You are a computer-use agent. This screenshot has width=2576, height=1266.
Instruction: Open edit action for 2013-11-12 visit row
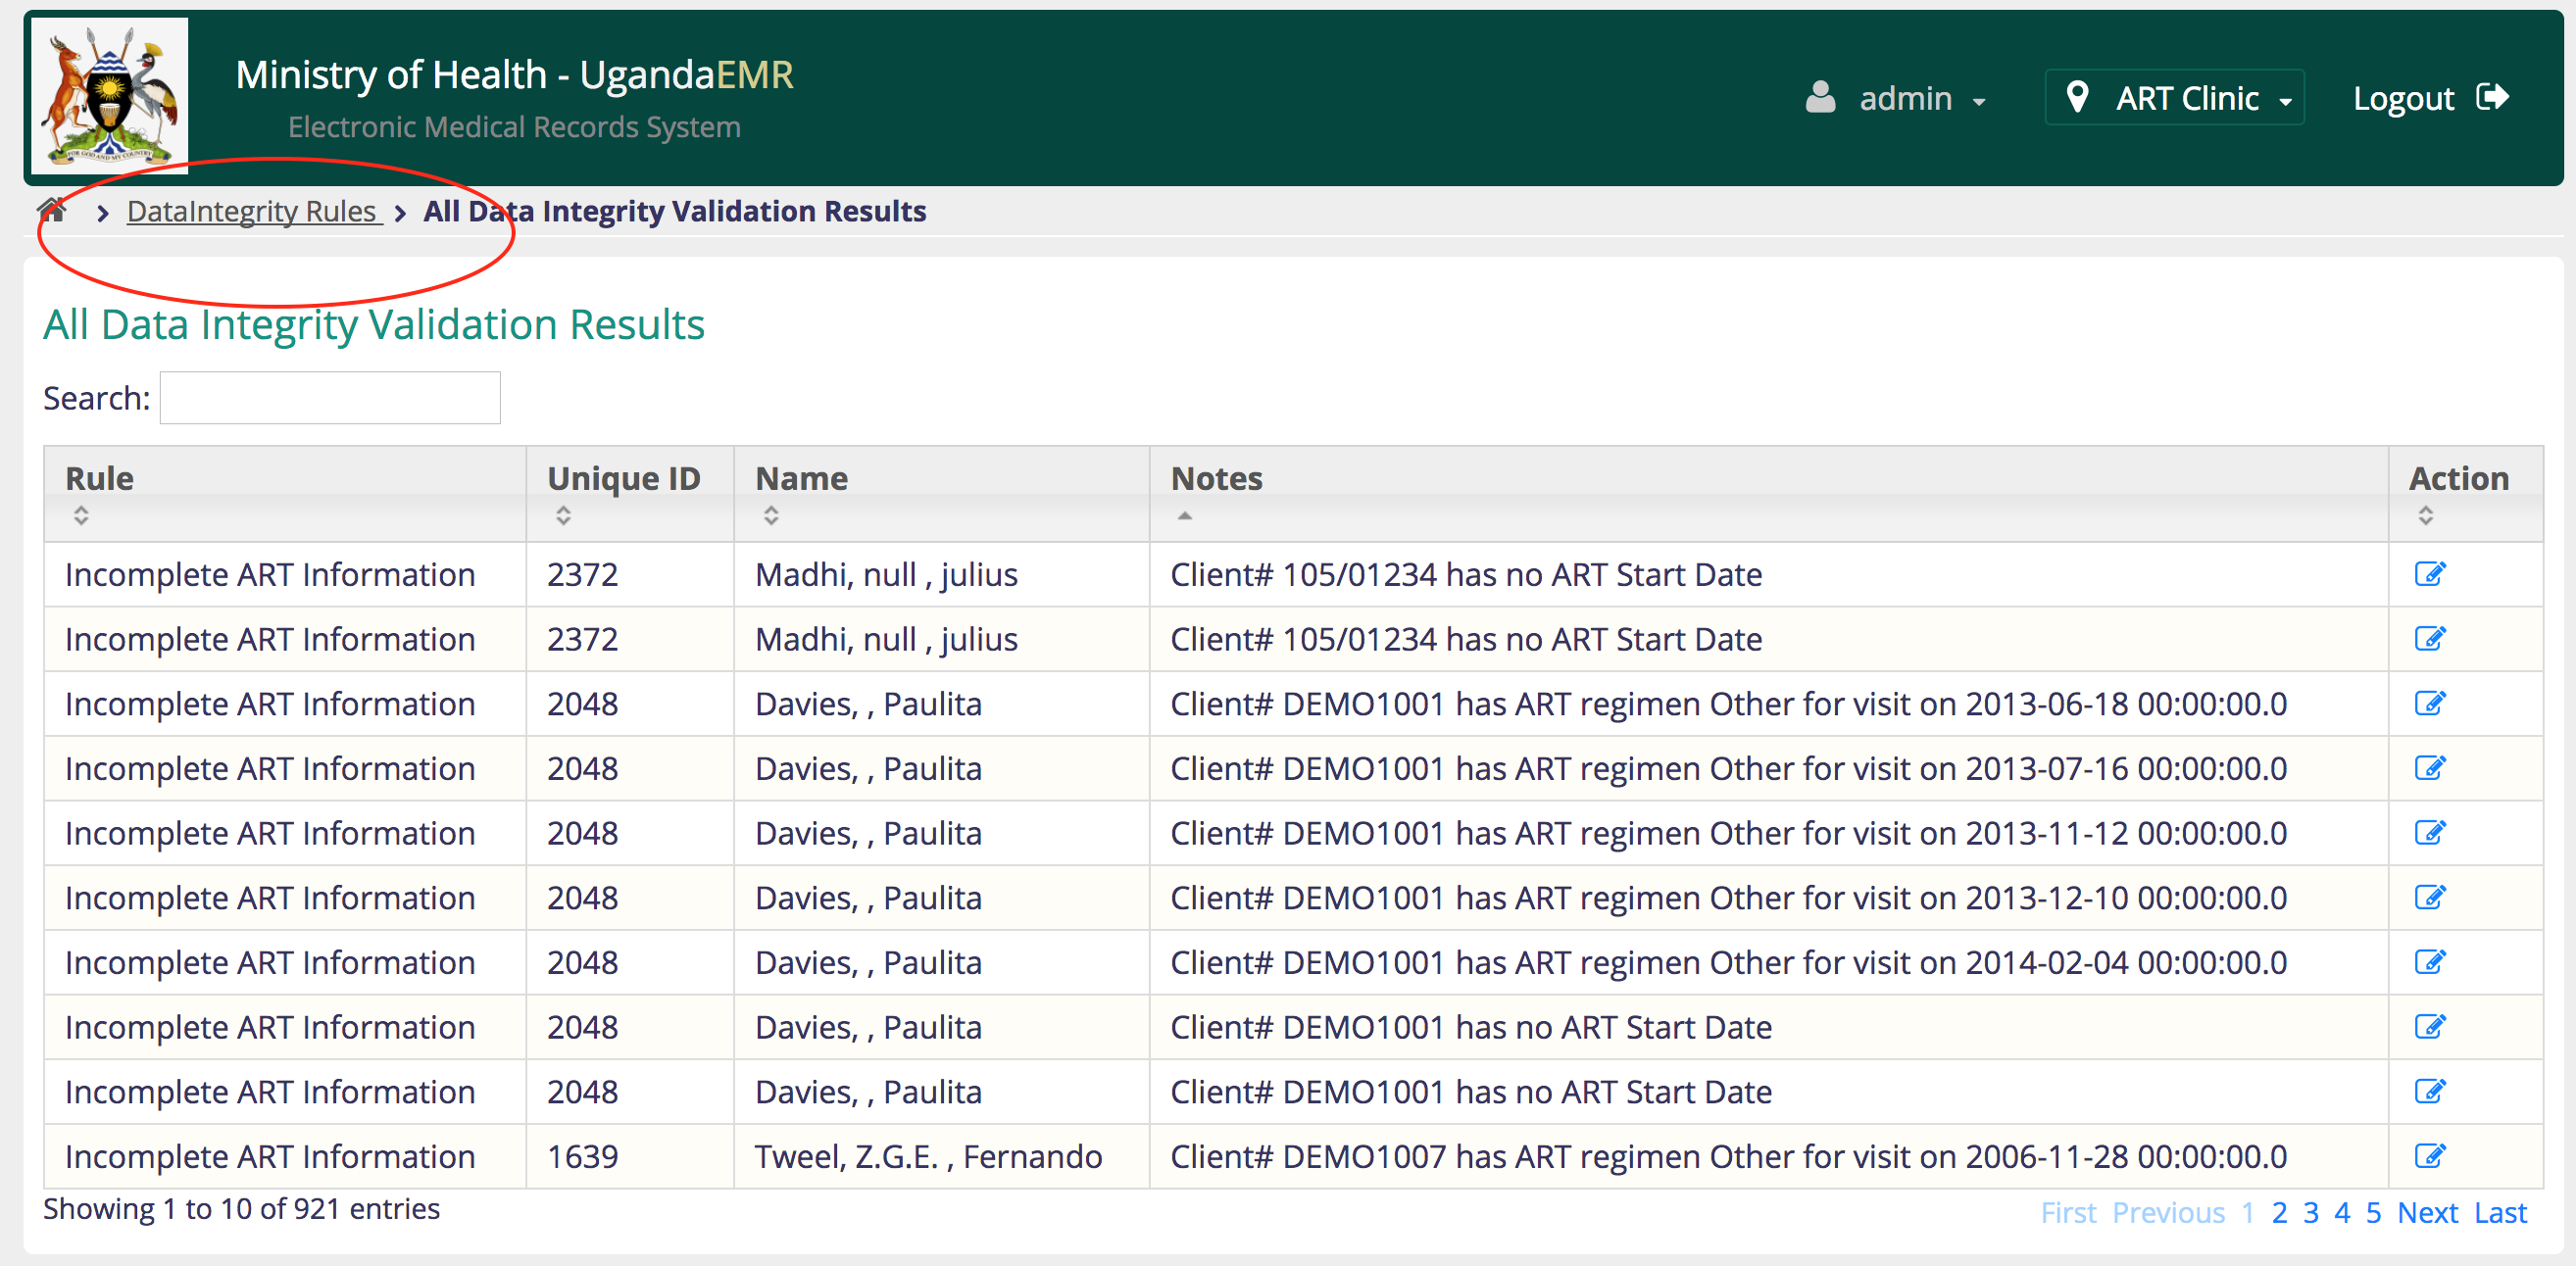[2428, 832]
